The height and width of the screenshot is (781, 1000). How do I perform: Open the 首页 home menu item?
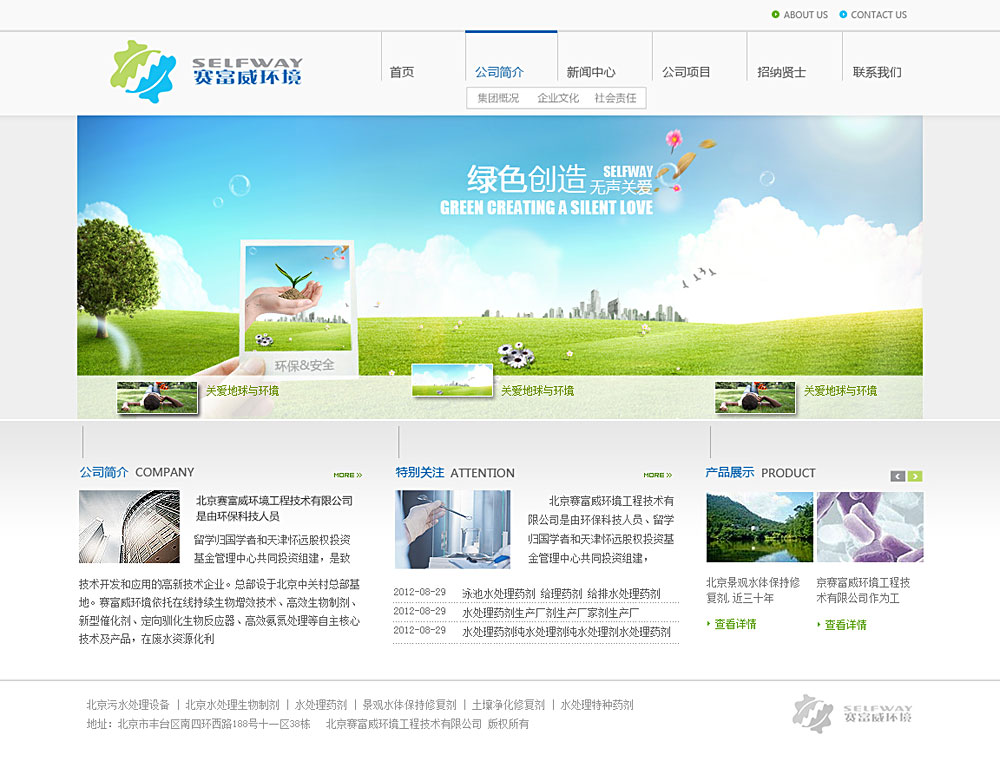tap(402, 72)
